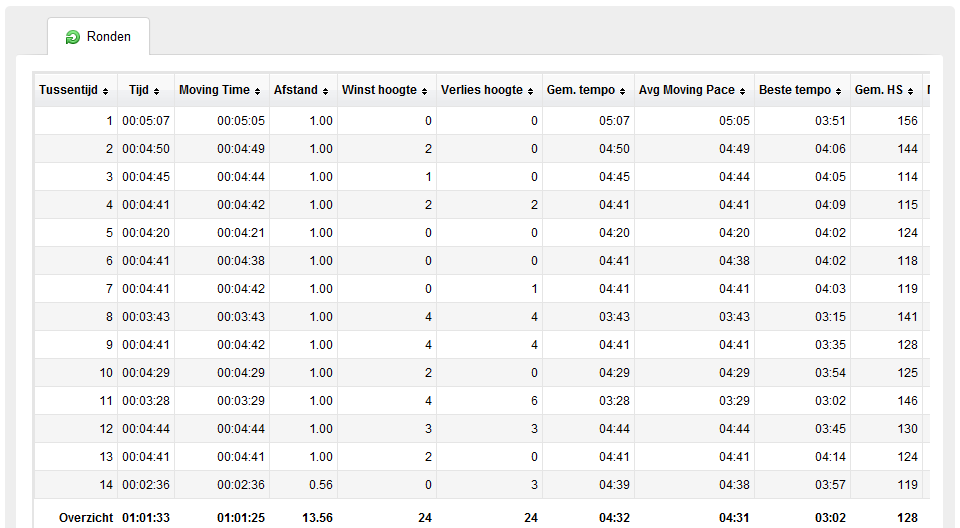Select lap 8 time 00:03:43

[146, 317]
